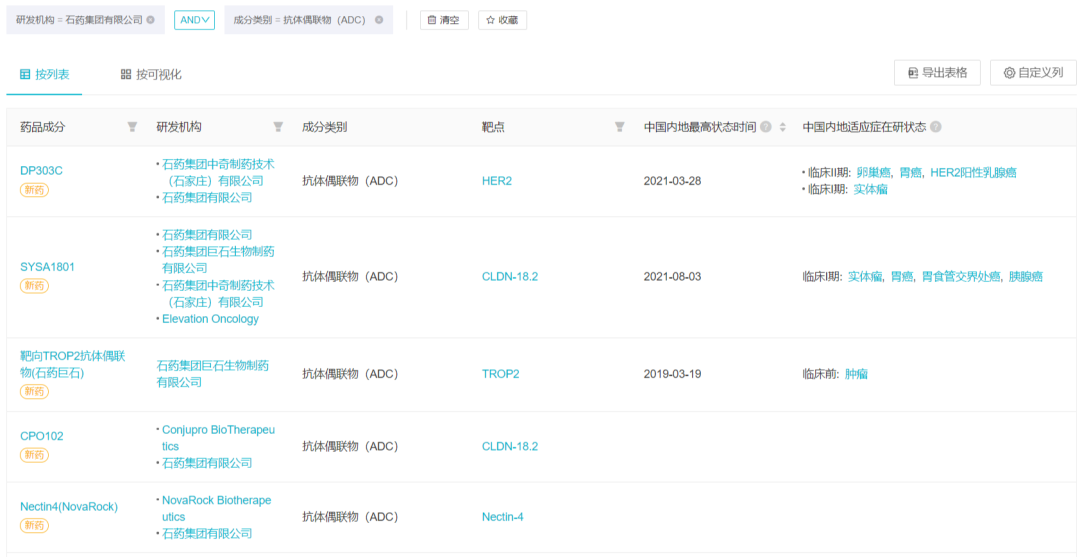The width and height of the screenshot is (1080, 557).
Task: Click the date 2019-03-19
Action: 672,375
